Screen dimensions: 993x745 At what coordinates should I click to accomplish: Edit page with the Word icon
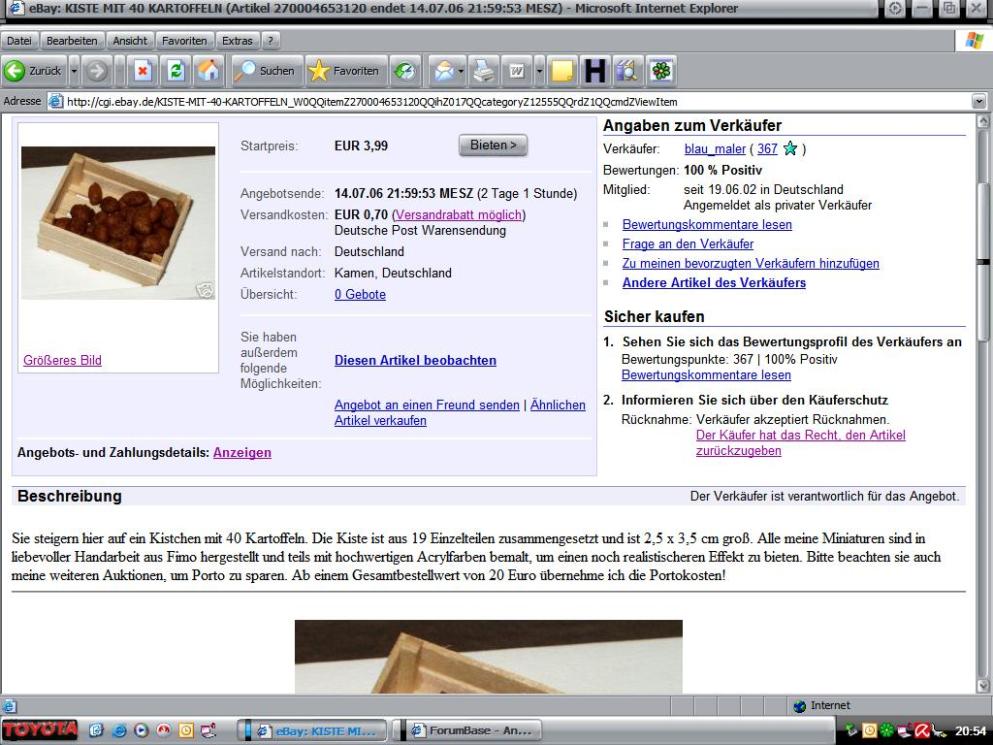(x=517, y=71)
